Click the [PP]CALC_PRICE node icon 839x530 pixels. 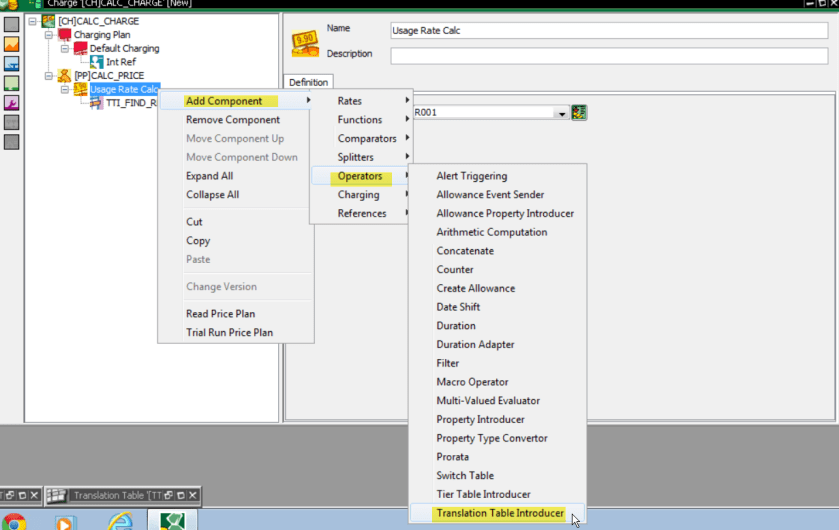pyautogui.click(x=64, y=75)
